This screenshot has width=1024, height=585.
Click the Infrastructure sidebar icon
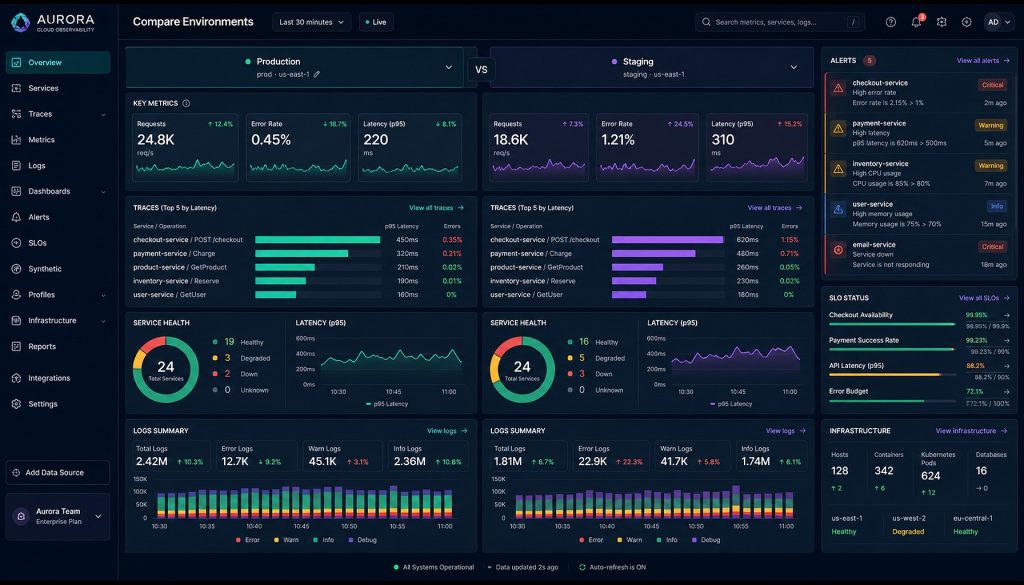[x=16, y=321]
